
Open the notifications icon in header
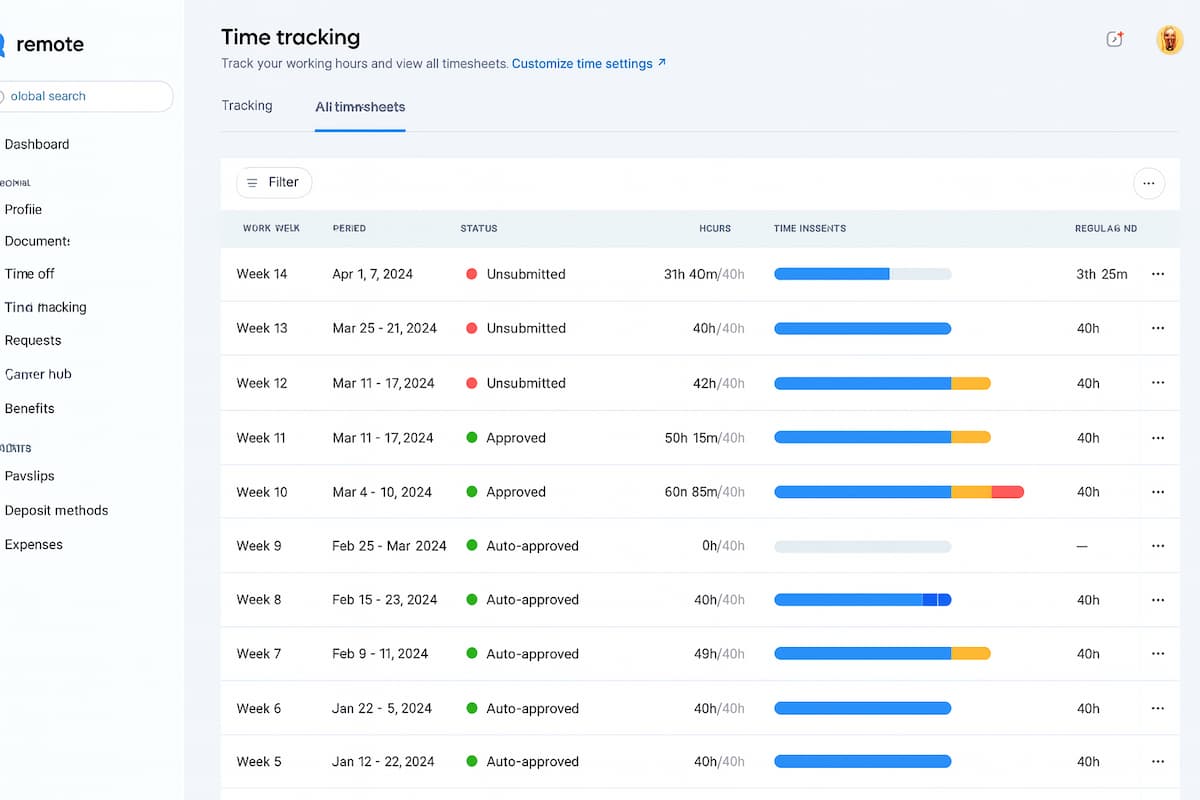point(1114,40)
